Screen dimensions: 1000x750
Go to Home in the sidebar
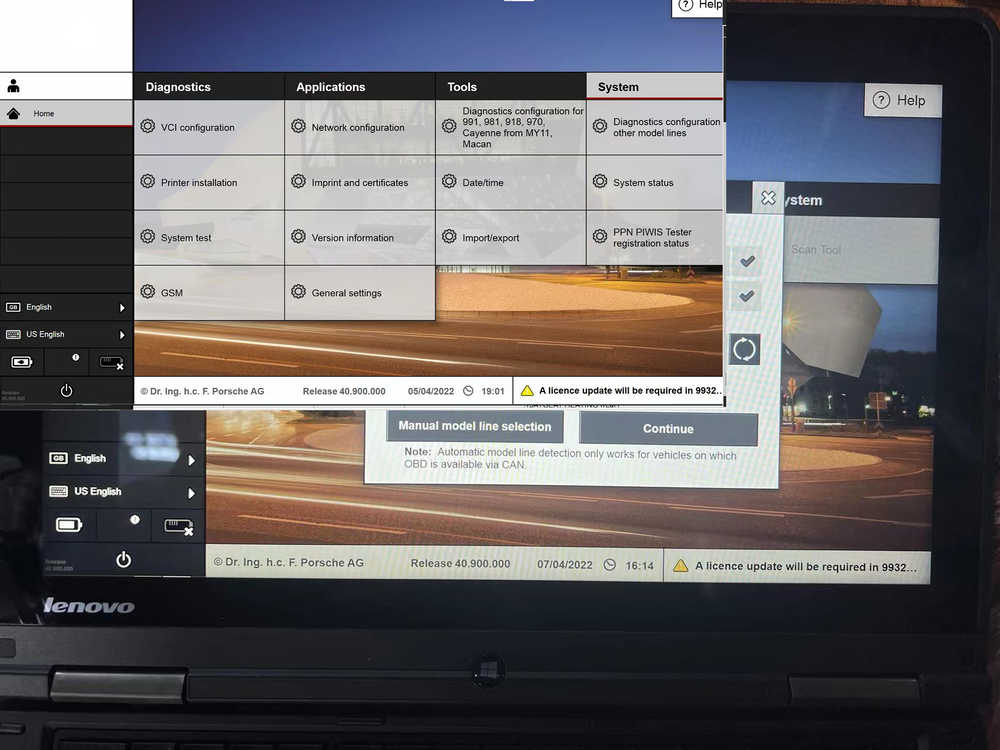66,114
